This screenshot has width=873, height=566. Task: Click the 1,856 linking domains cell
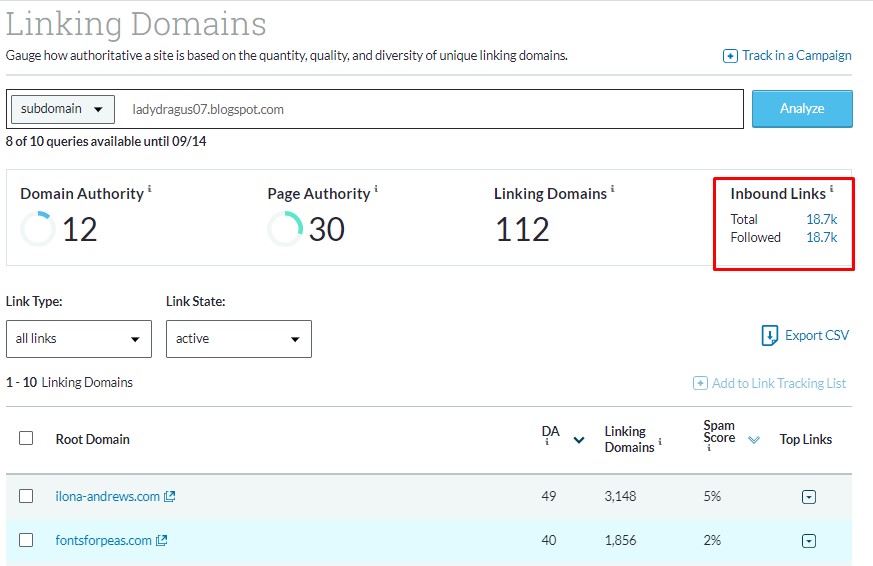click(x=620, y=540)
